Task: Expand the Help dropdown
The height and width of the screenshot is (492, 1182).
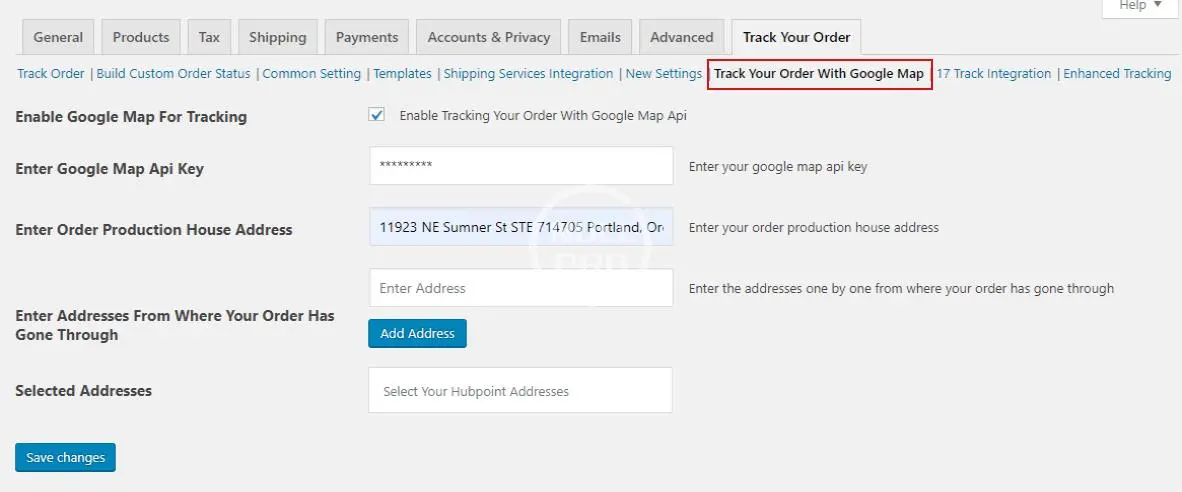Action: (1140, 6)
